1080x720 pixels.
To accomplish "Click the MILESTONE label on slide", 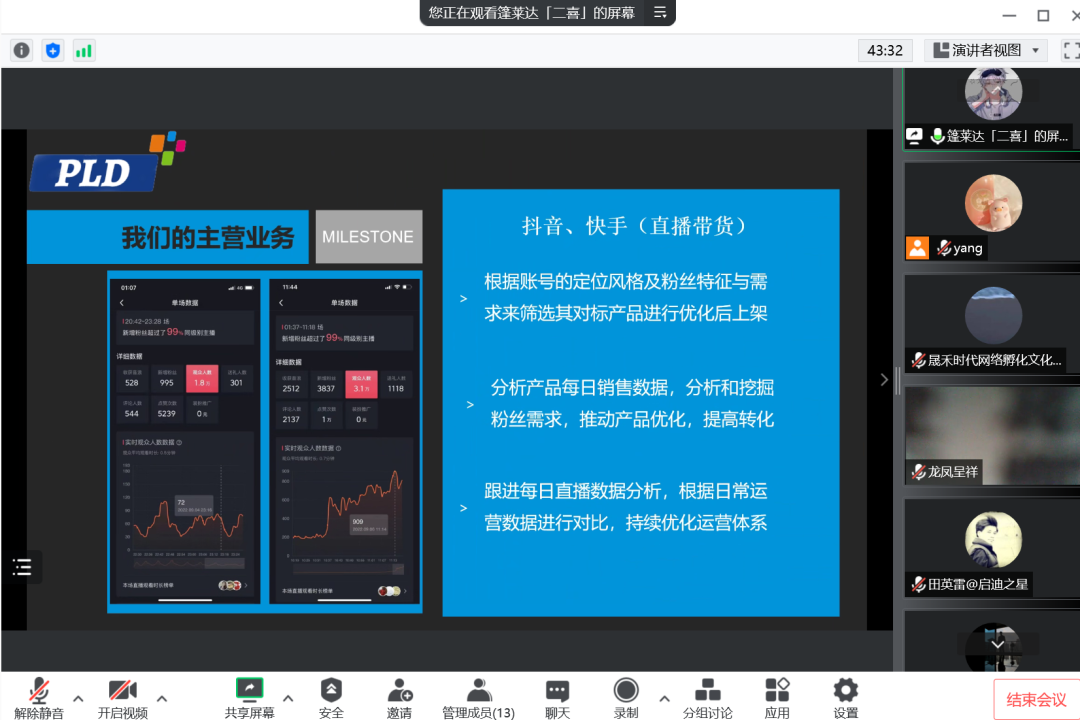I will (x=368, y=237).
